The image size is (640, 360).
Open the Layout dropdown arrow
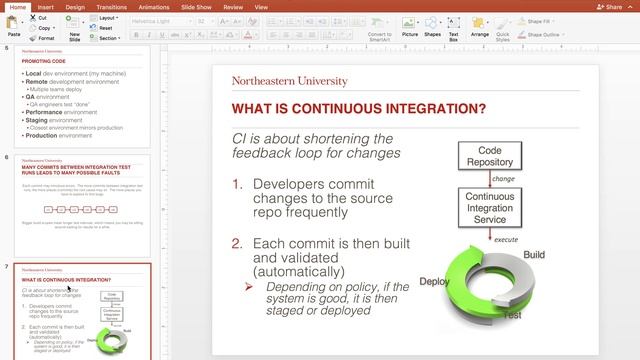pyautogui.click(x=117, y=18)
